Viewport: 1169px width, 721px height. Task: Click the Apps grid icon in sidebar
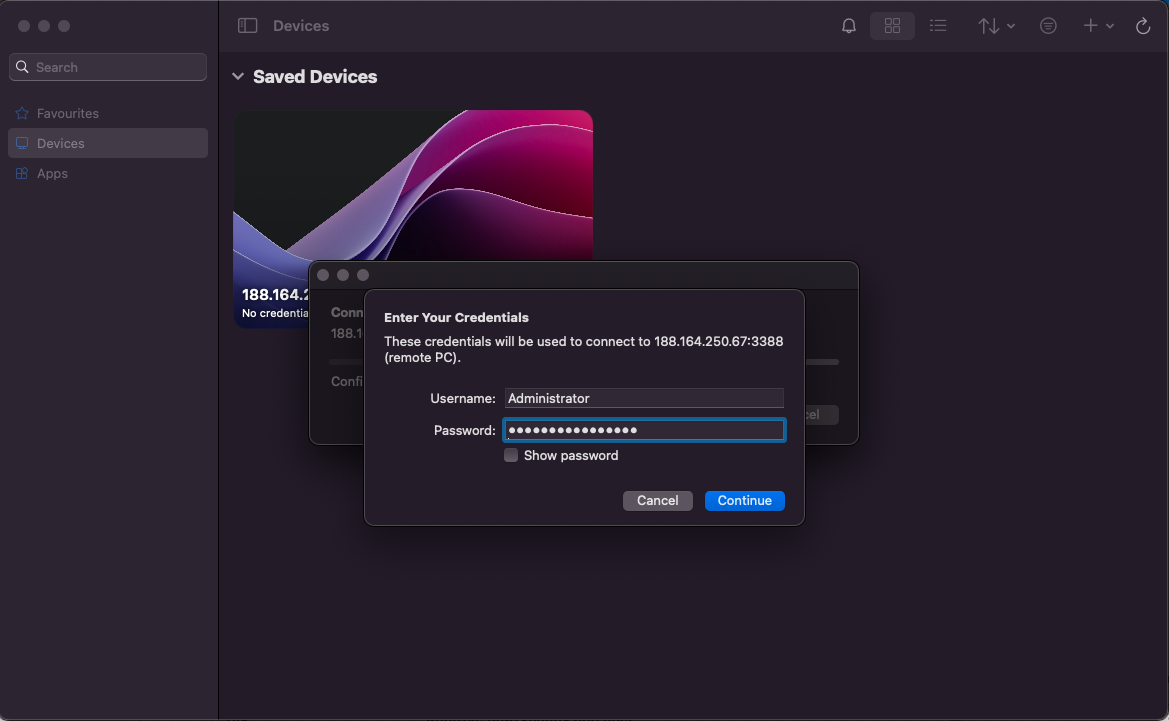click(22, 174)
